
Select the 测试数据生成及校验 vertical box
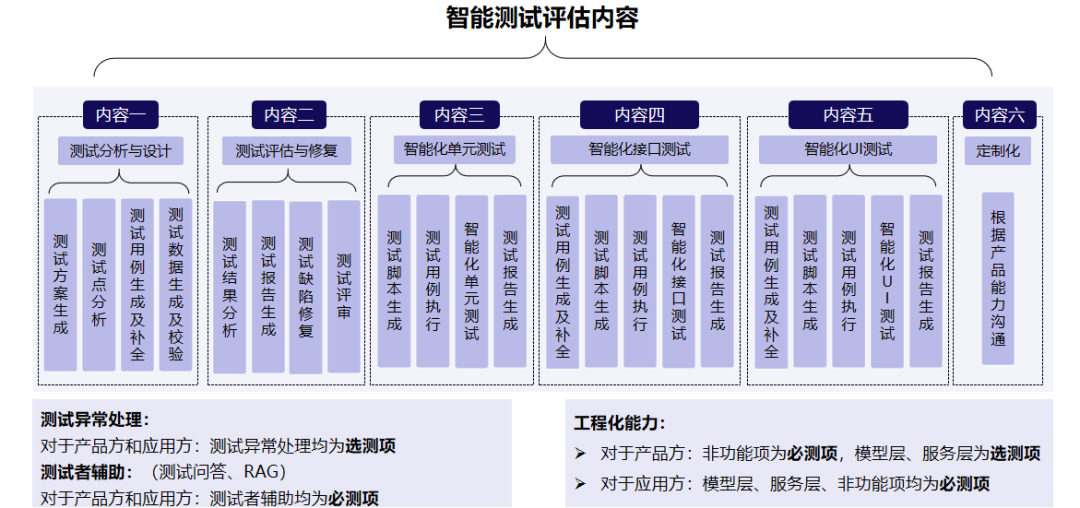[176, 285]
